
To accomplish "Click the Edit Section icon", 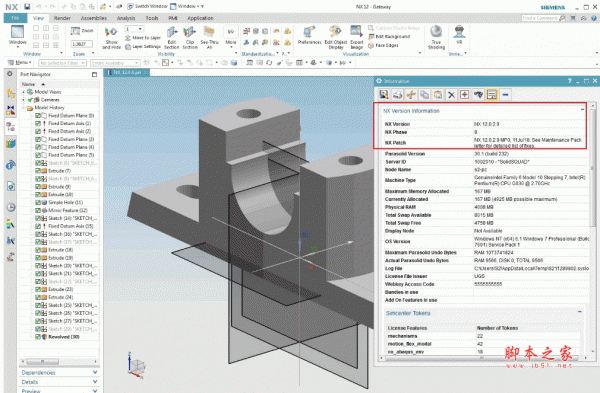I will (x=171, y=38).
